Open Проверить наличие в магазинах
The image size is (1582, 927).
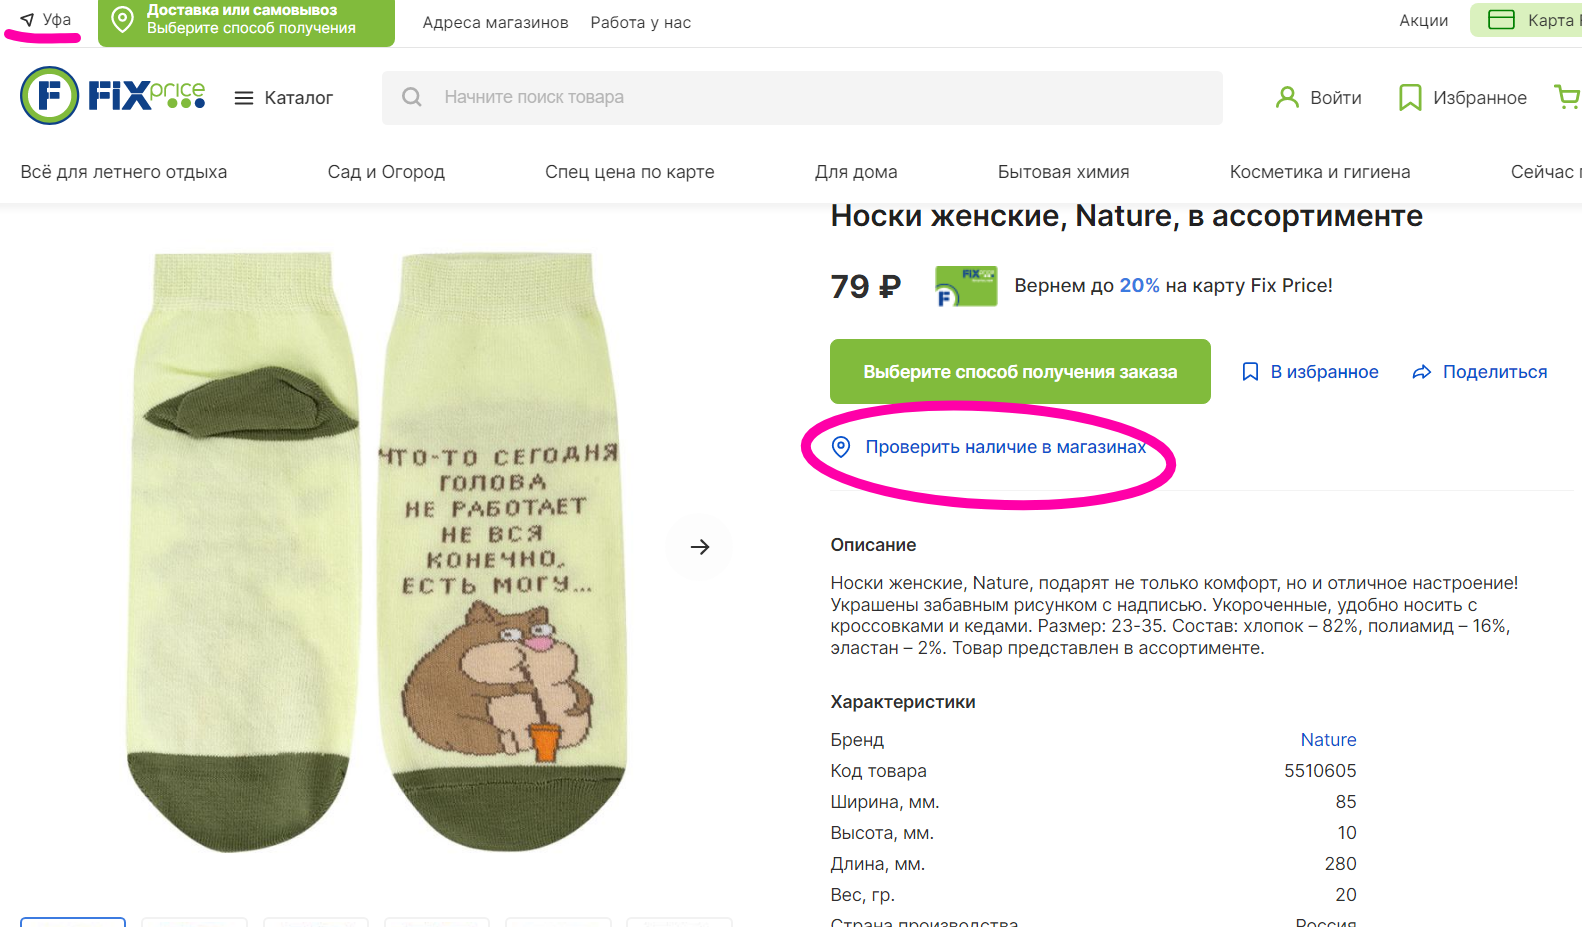1004,447
